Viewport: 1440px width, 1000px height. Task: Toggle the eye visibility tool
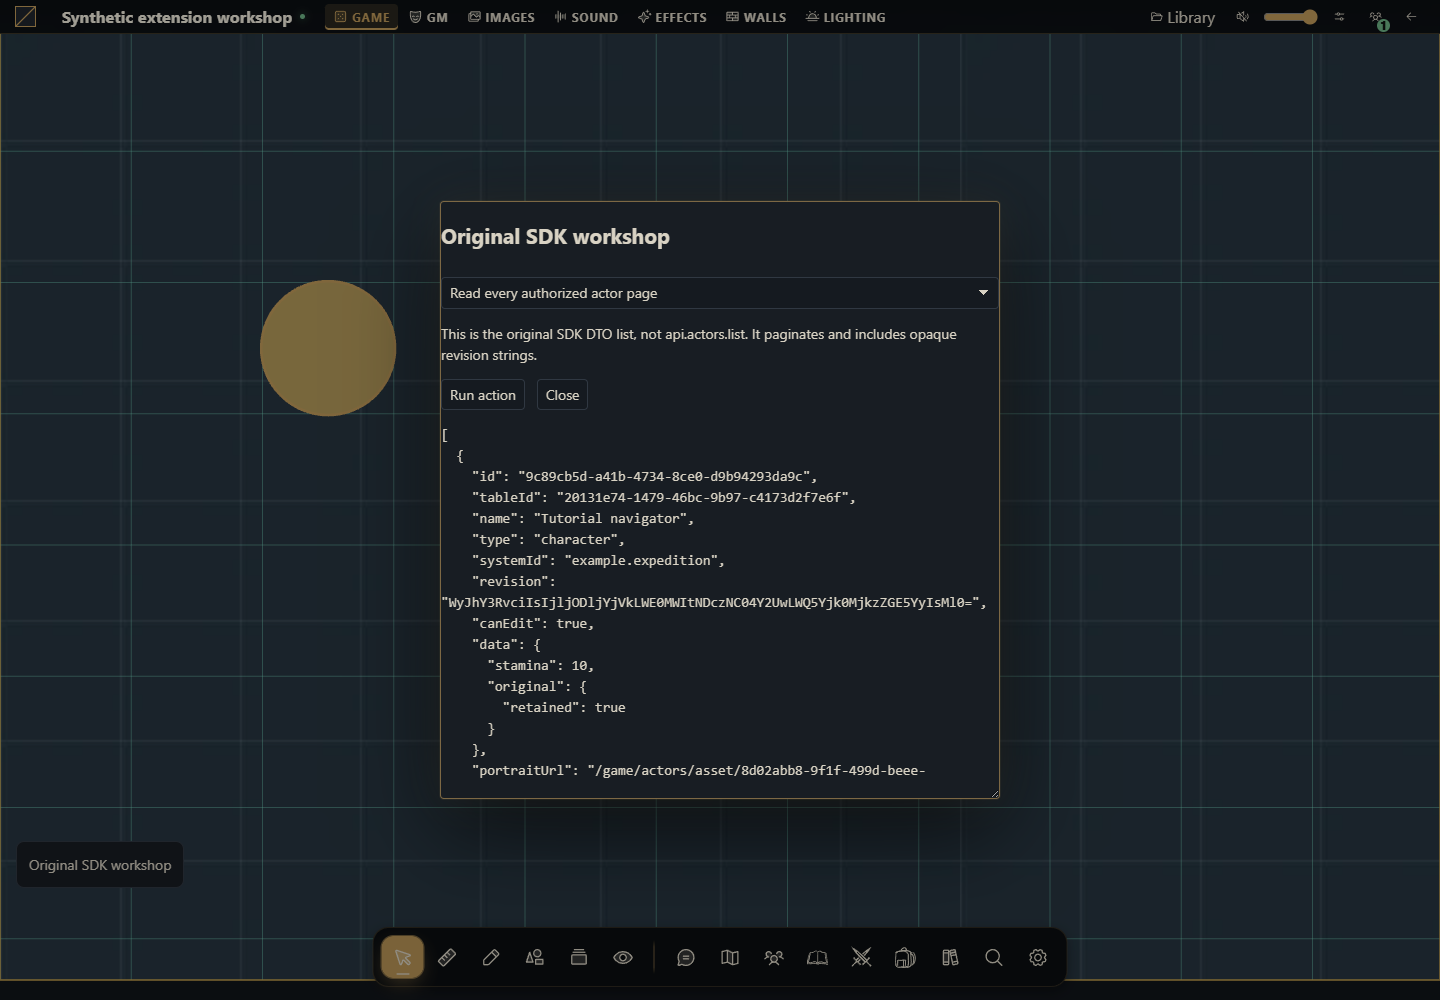[623, 958]
